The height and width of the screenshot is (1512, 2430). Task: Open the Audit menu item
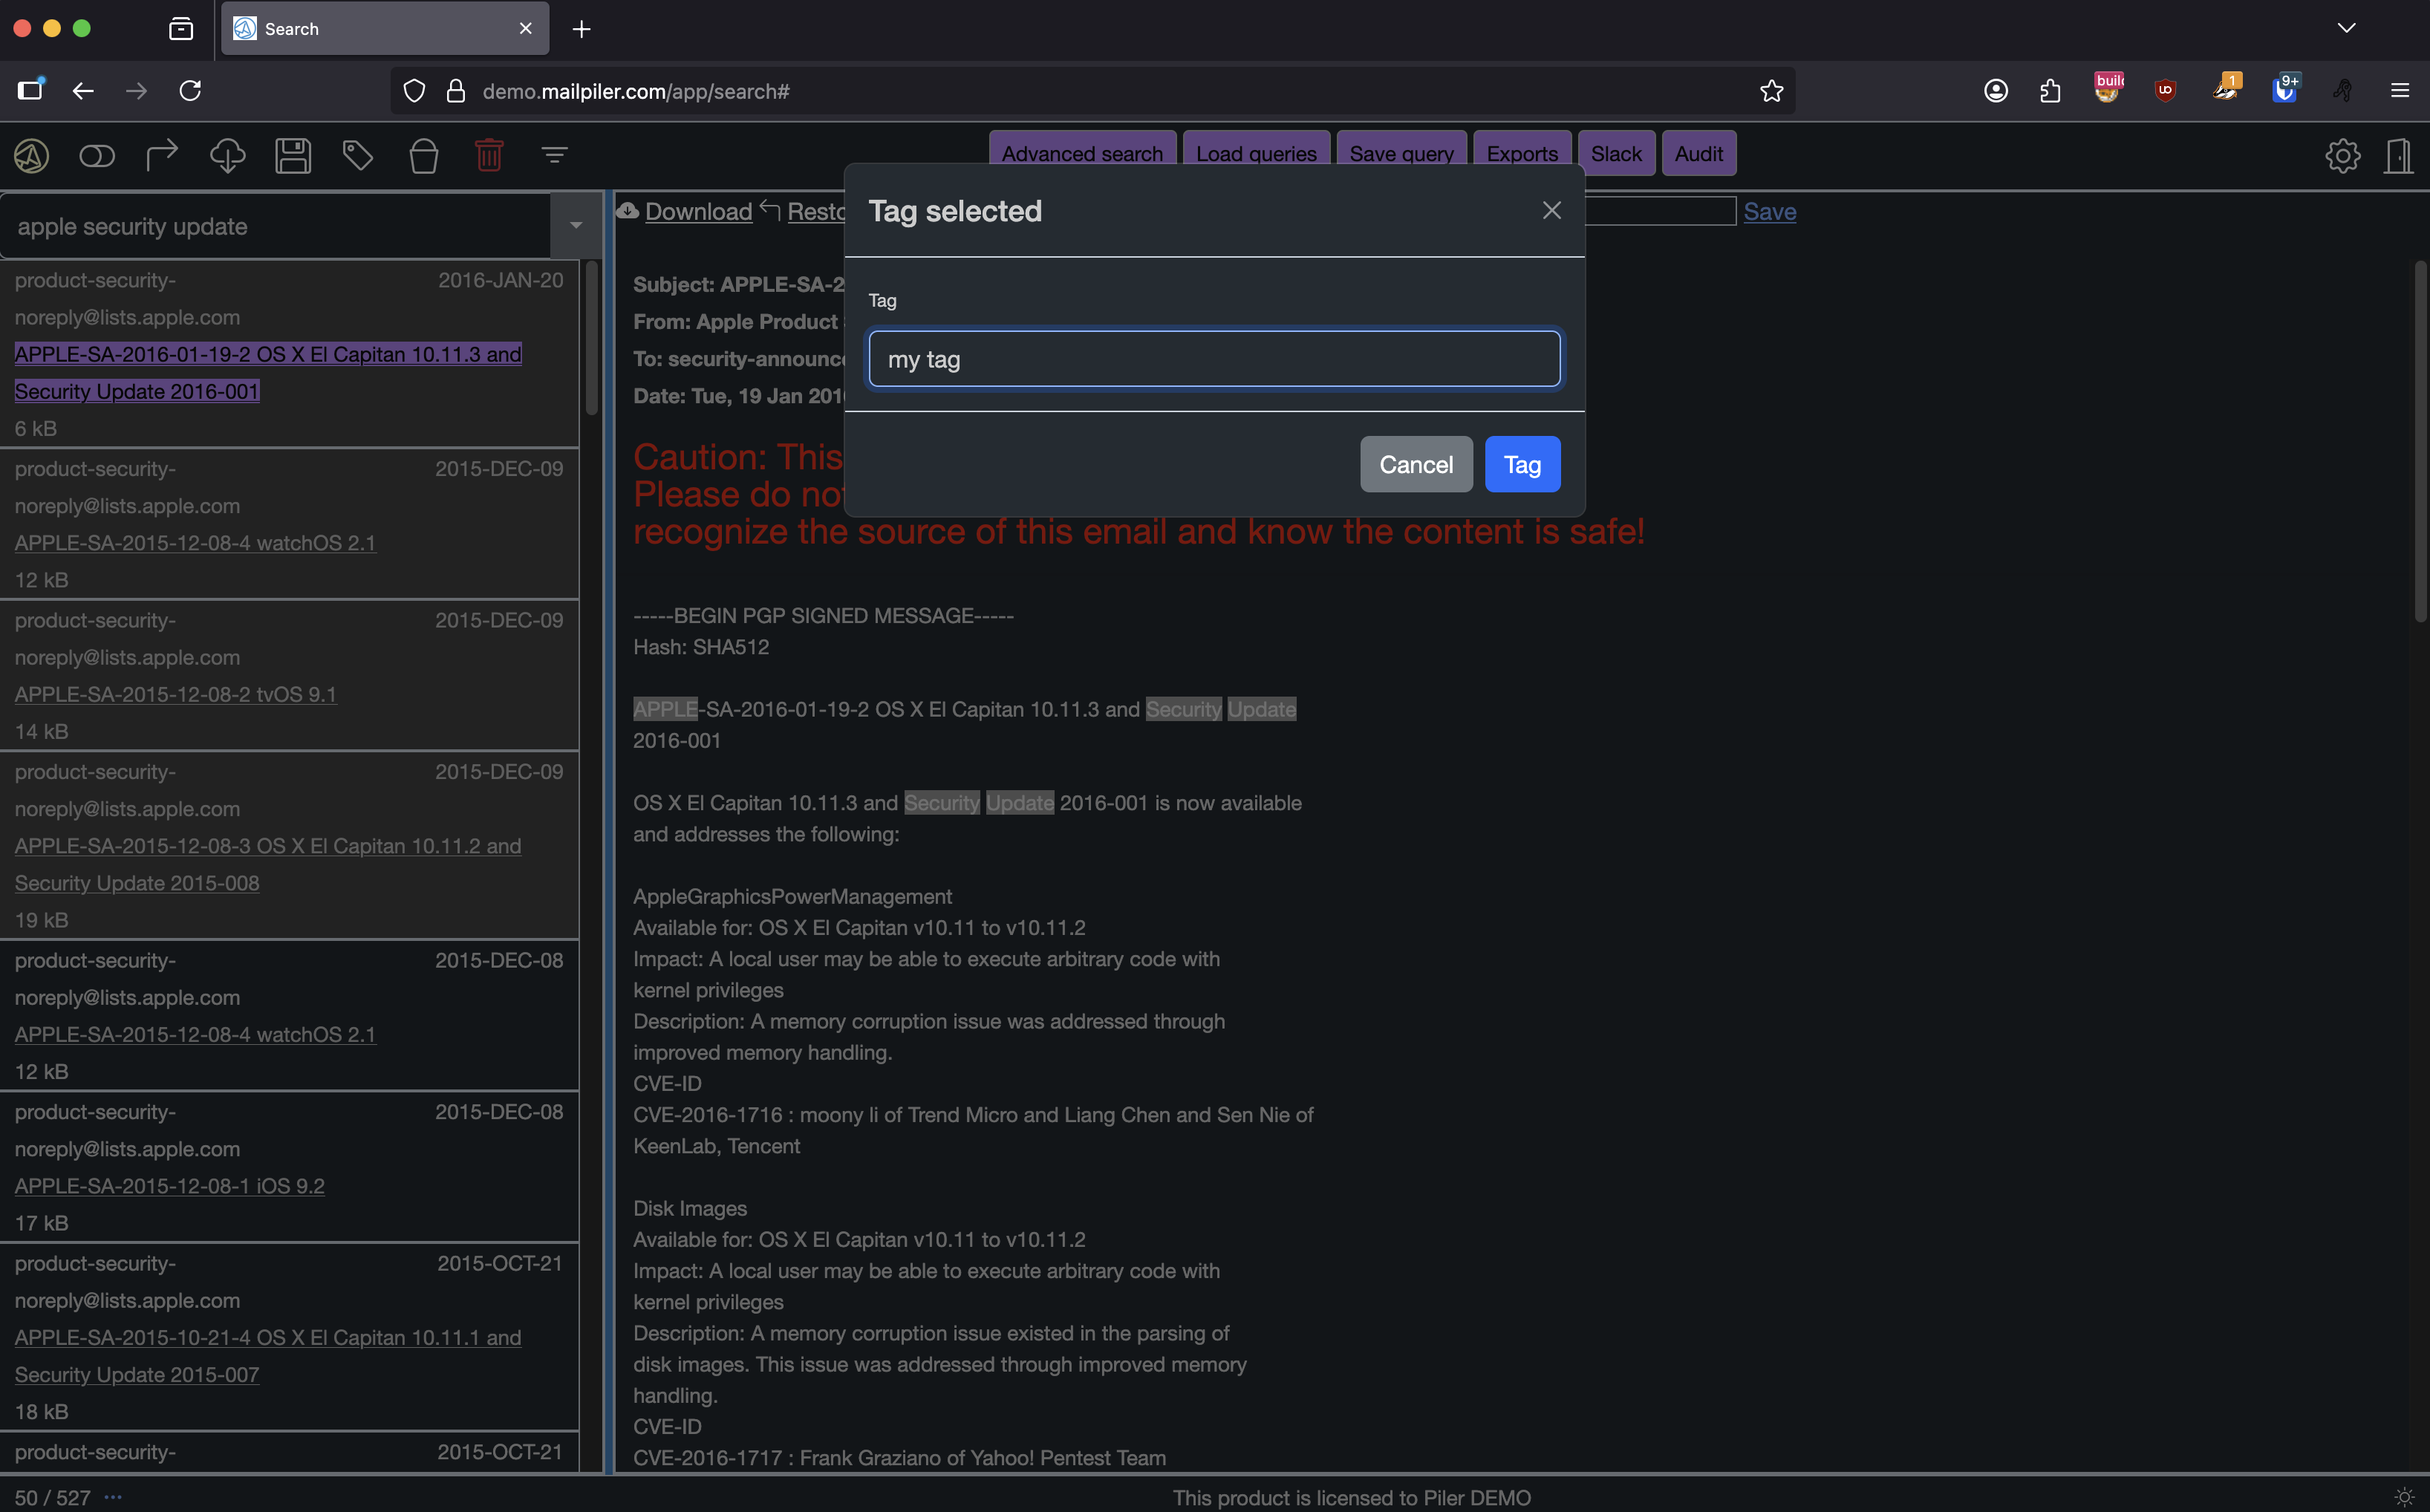(x=1698, y=154)
